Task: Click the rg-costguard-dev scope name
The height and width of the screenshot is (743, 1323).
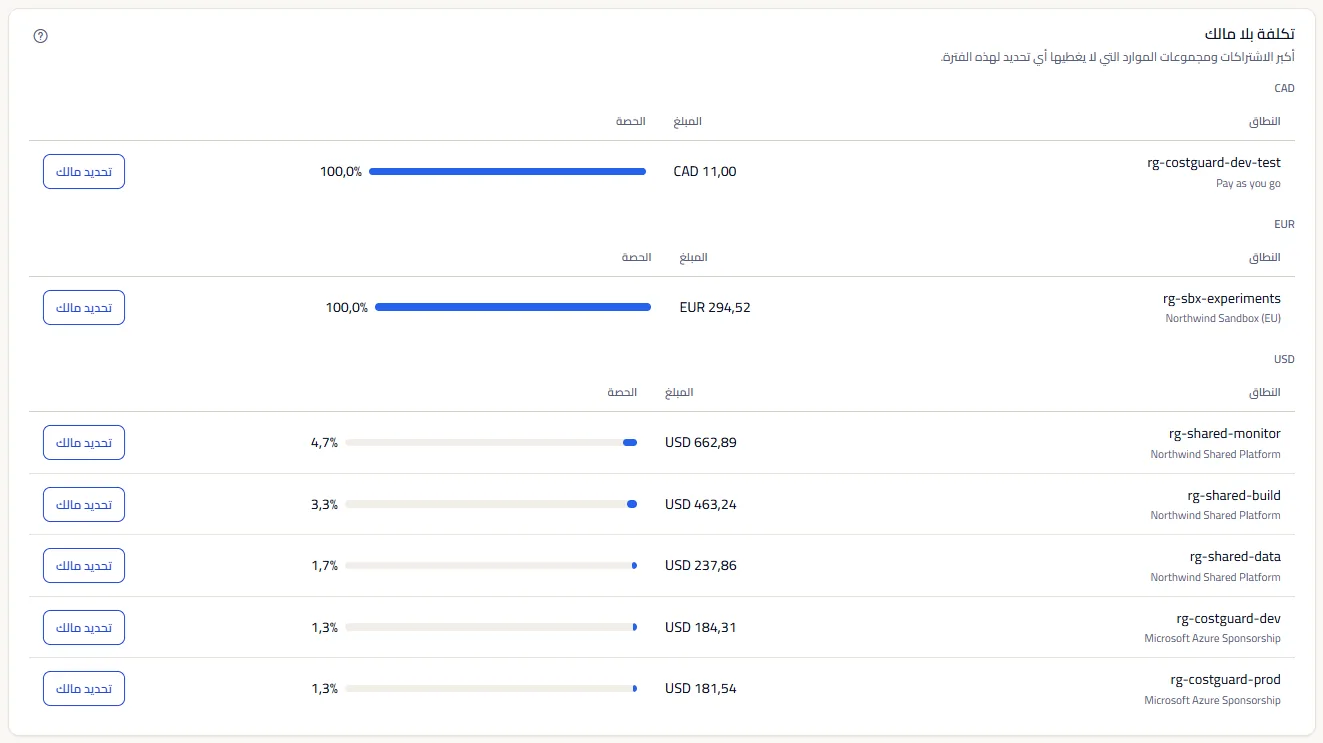Action: (x=1229, y=618)
